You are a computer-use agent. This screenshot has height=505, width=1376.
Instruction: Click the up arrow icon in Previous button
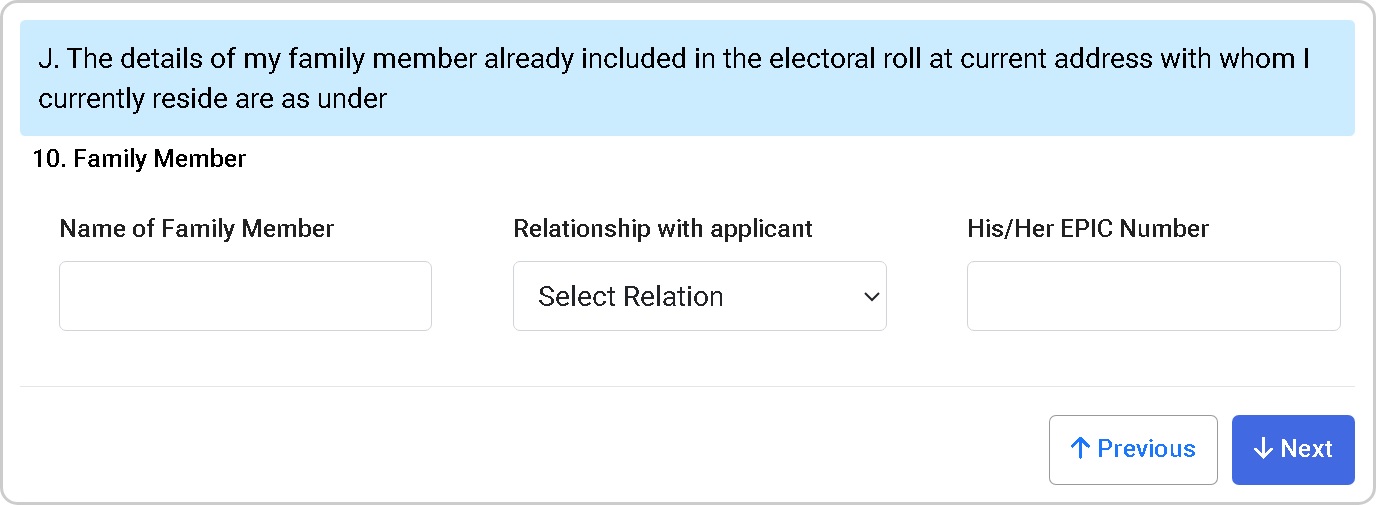tap(1079, 449)
